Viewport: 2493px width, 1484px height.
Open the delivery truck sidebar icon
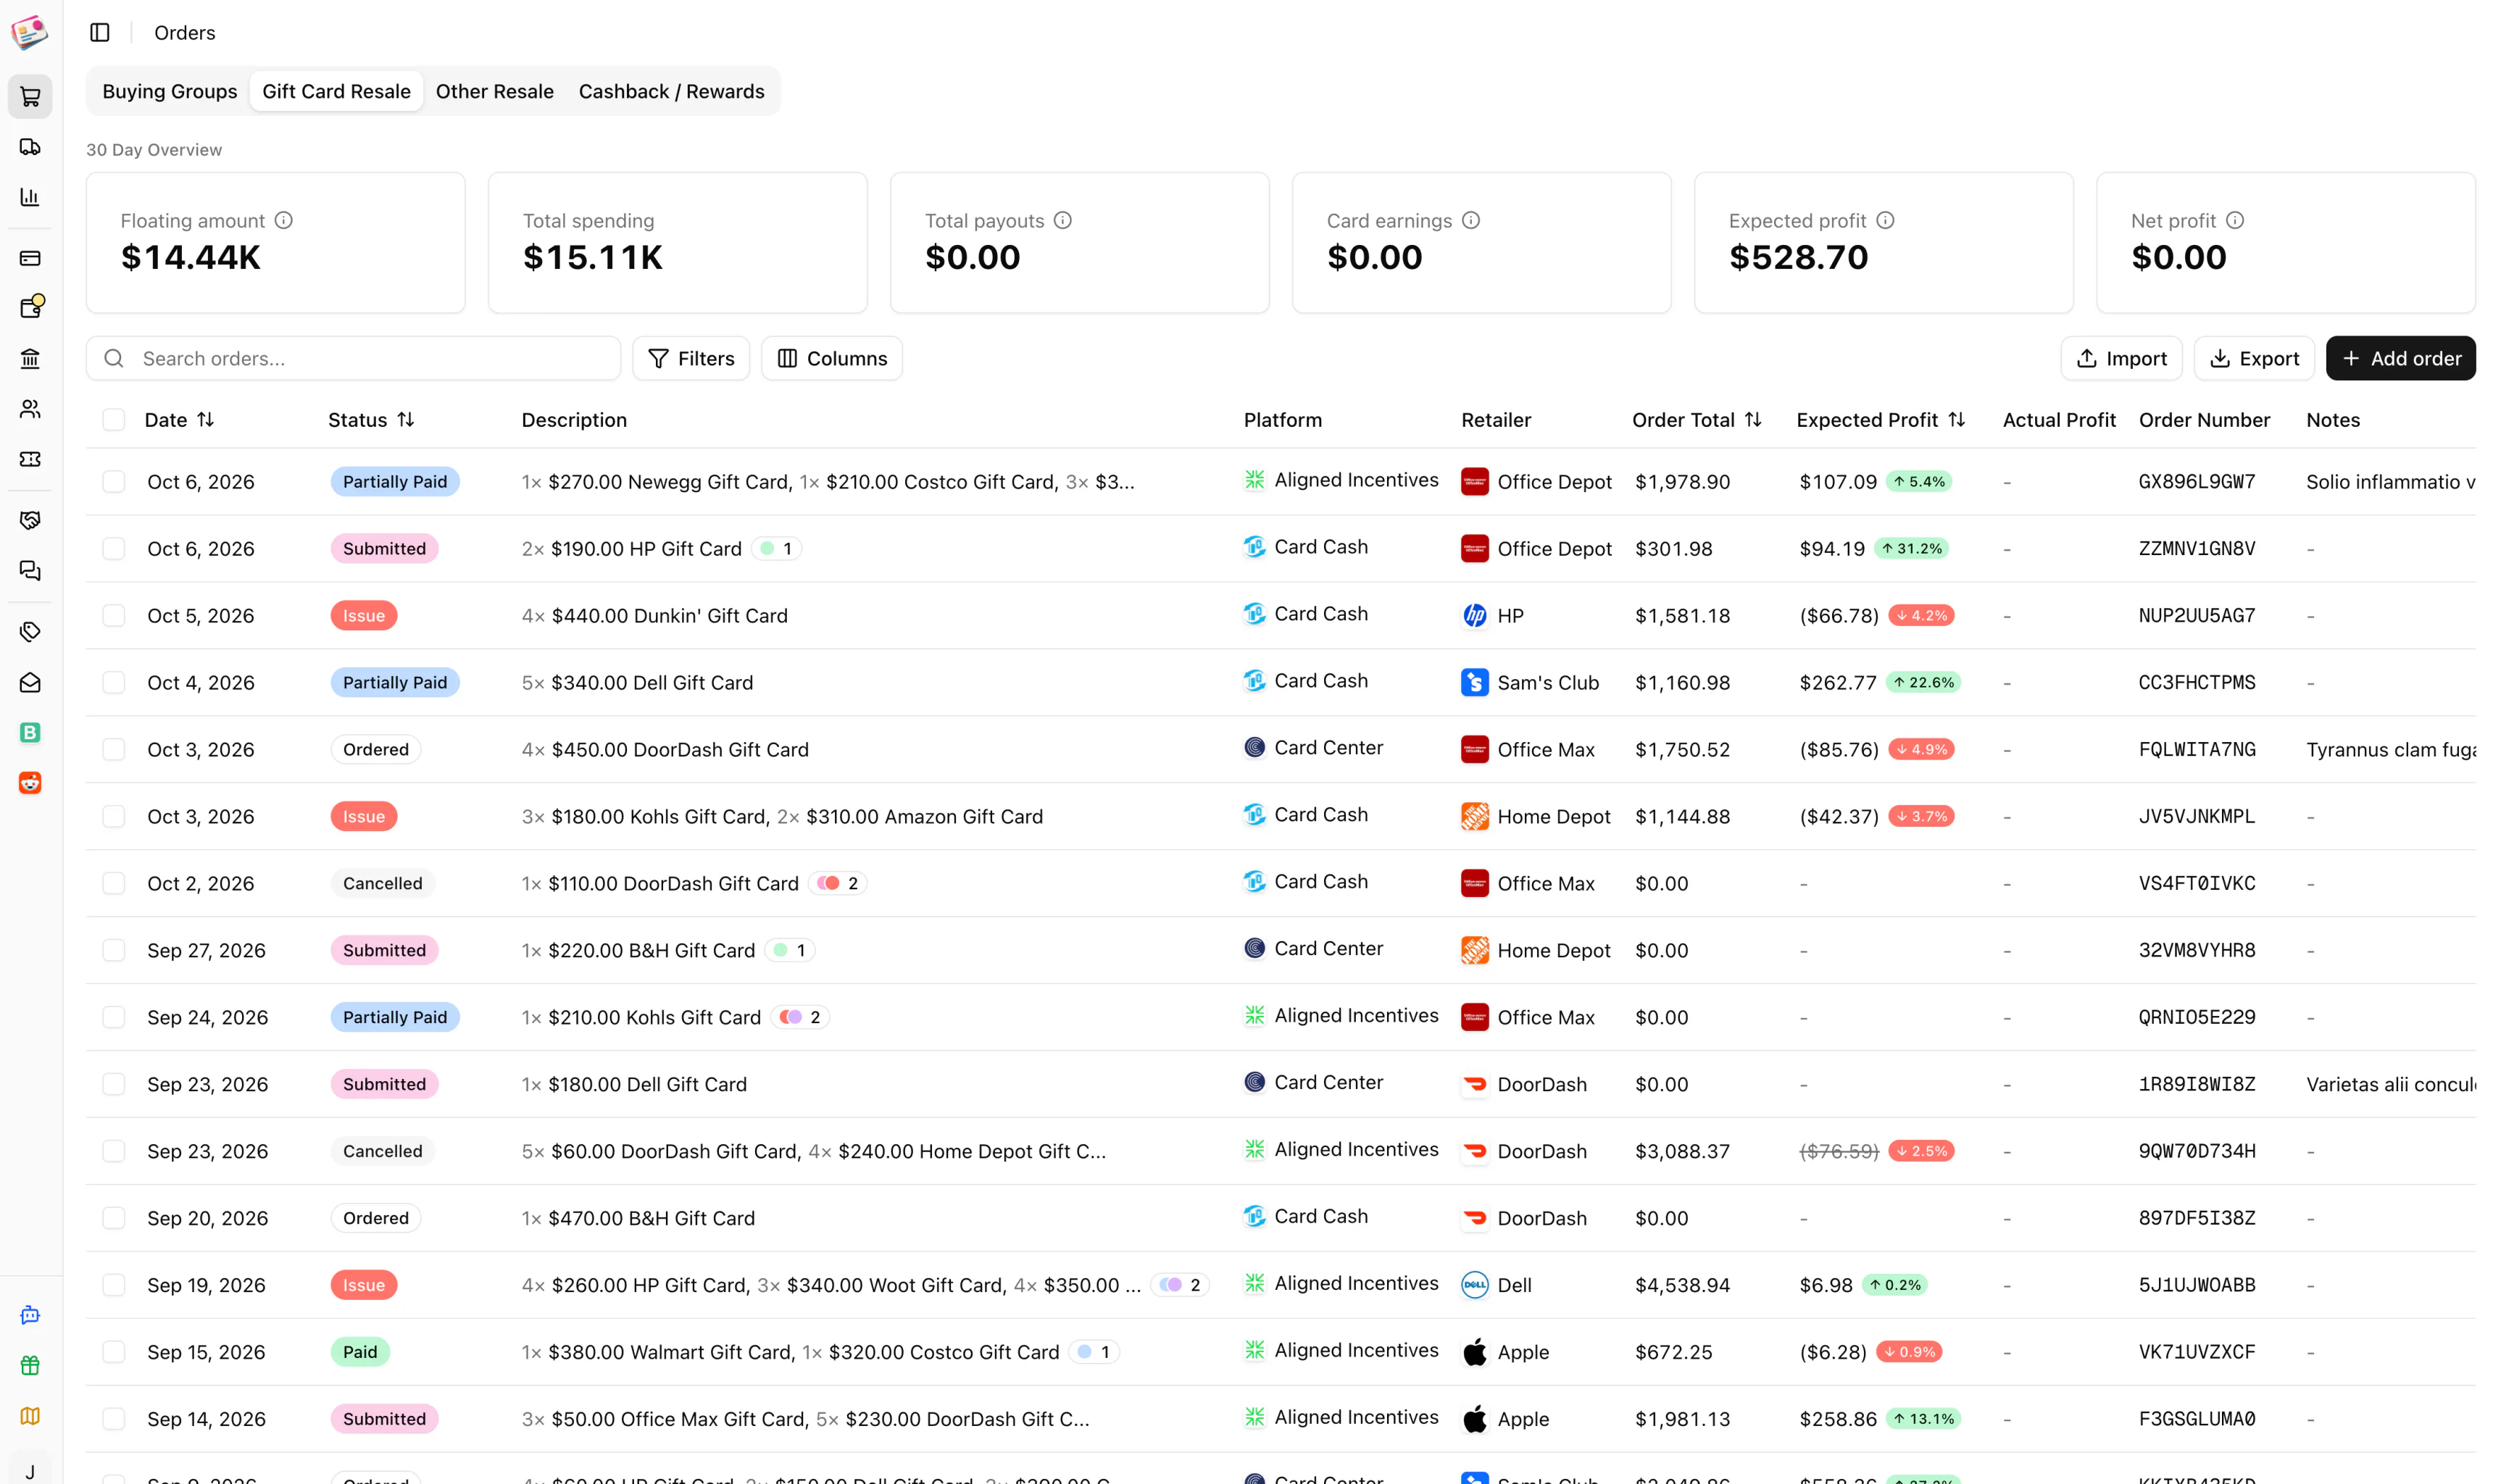[30, 147]
